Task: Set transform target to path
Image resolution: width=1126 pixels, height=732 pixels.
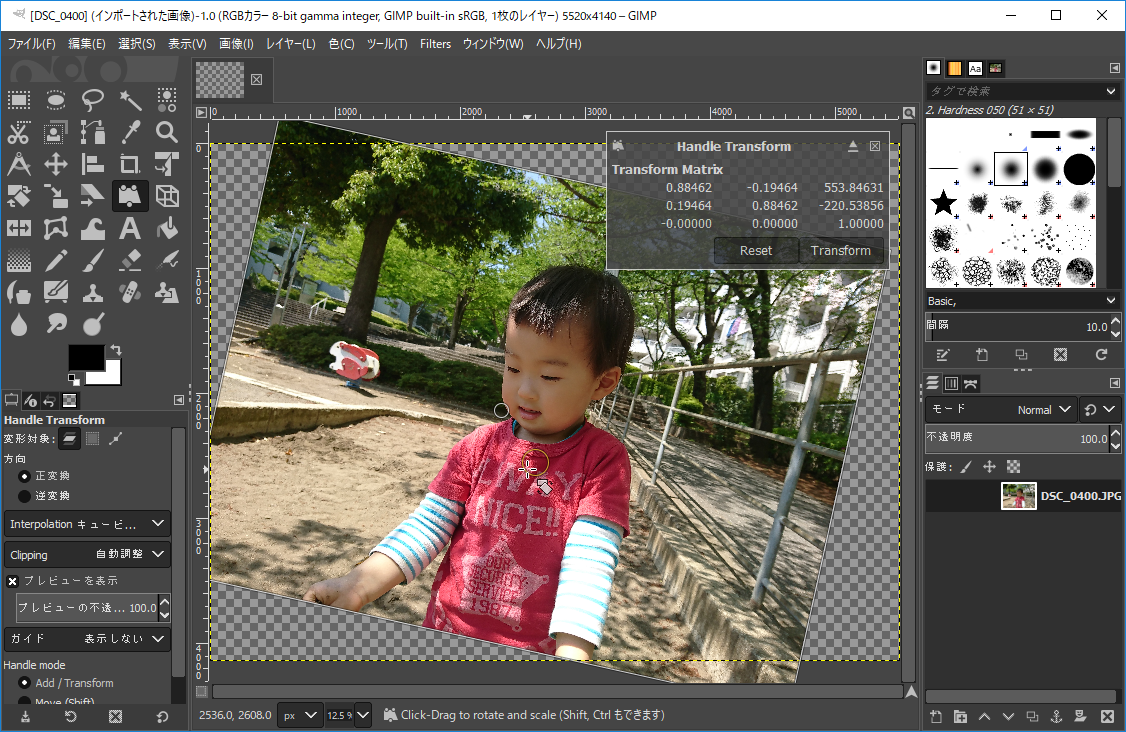Action: 116,439
